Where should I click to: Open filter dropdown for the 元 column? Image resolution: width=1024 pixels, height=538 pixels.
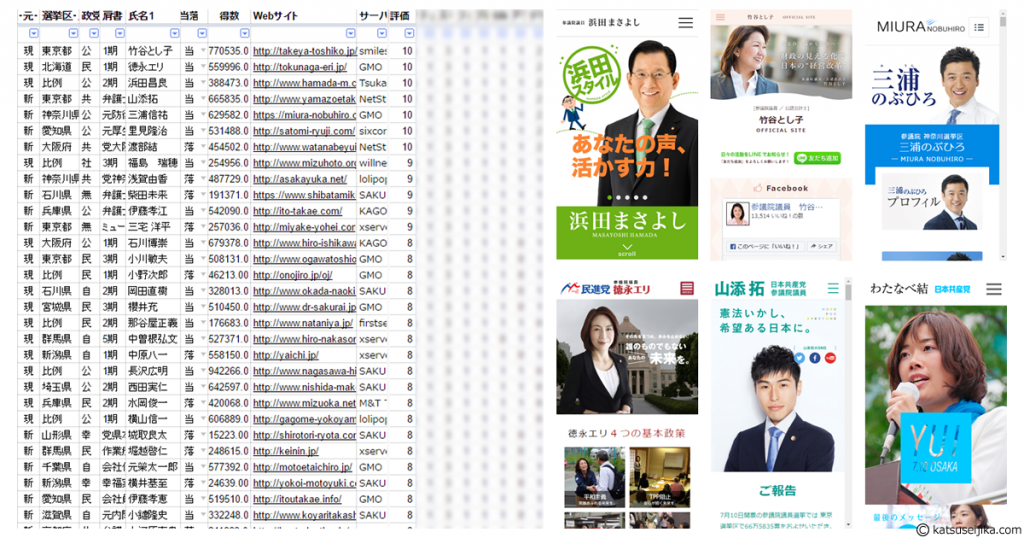click(x=33, y=33)
